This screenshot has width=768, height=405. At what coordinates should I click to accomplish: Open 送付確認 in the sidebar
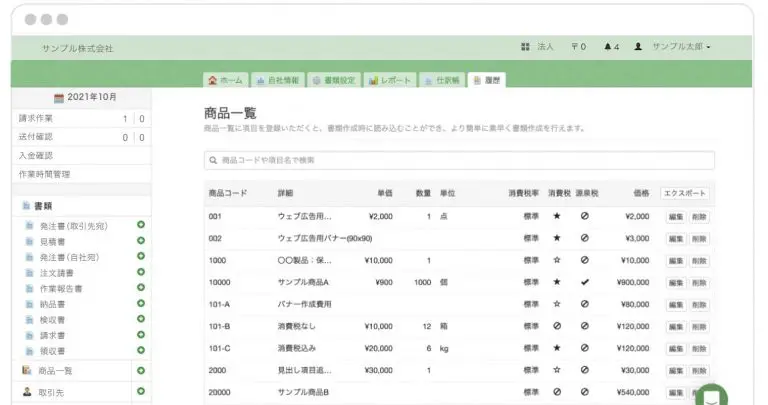[35, 137]
